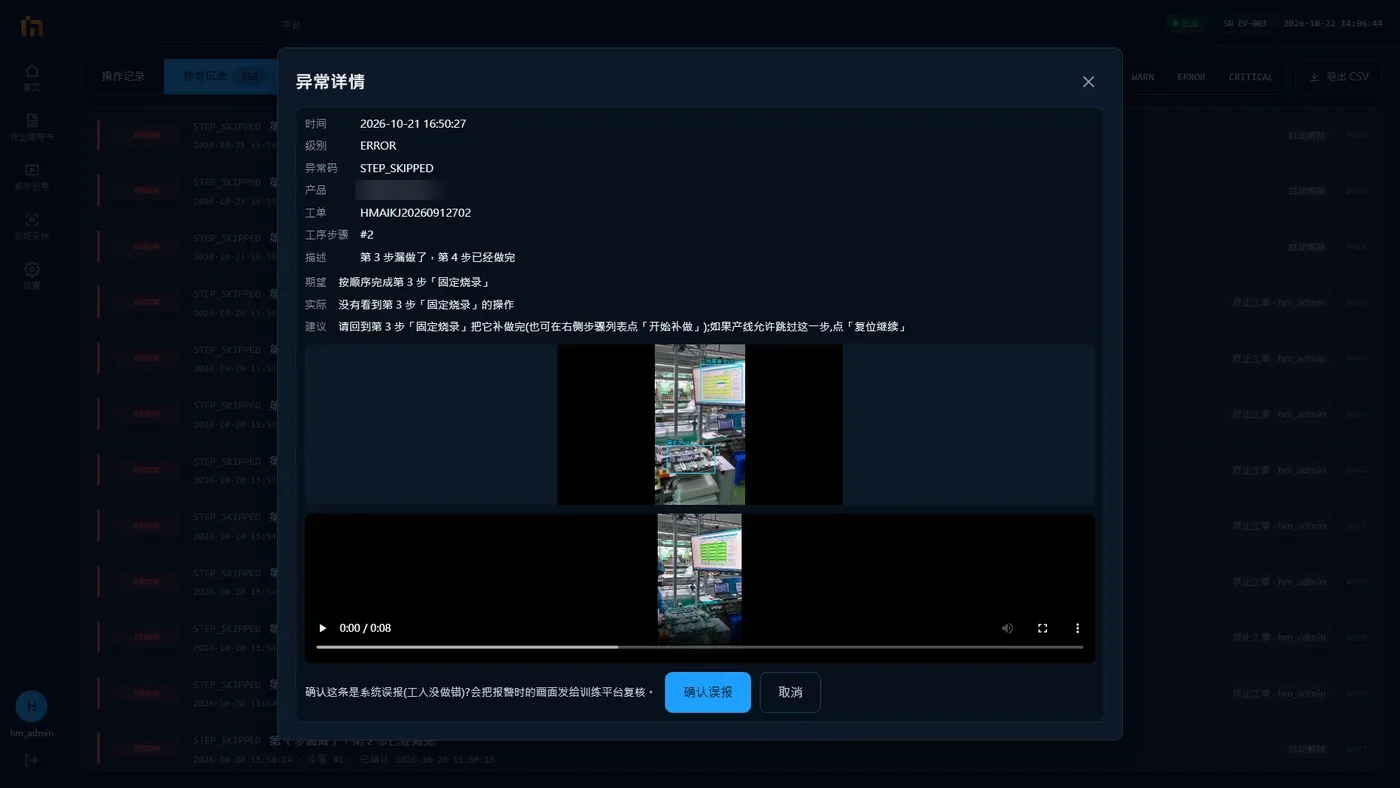This screenshot has width=1400, height=788.
Task: Click the green online status badge in header
Action: point(1184,23)
